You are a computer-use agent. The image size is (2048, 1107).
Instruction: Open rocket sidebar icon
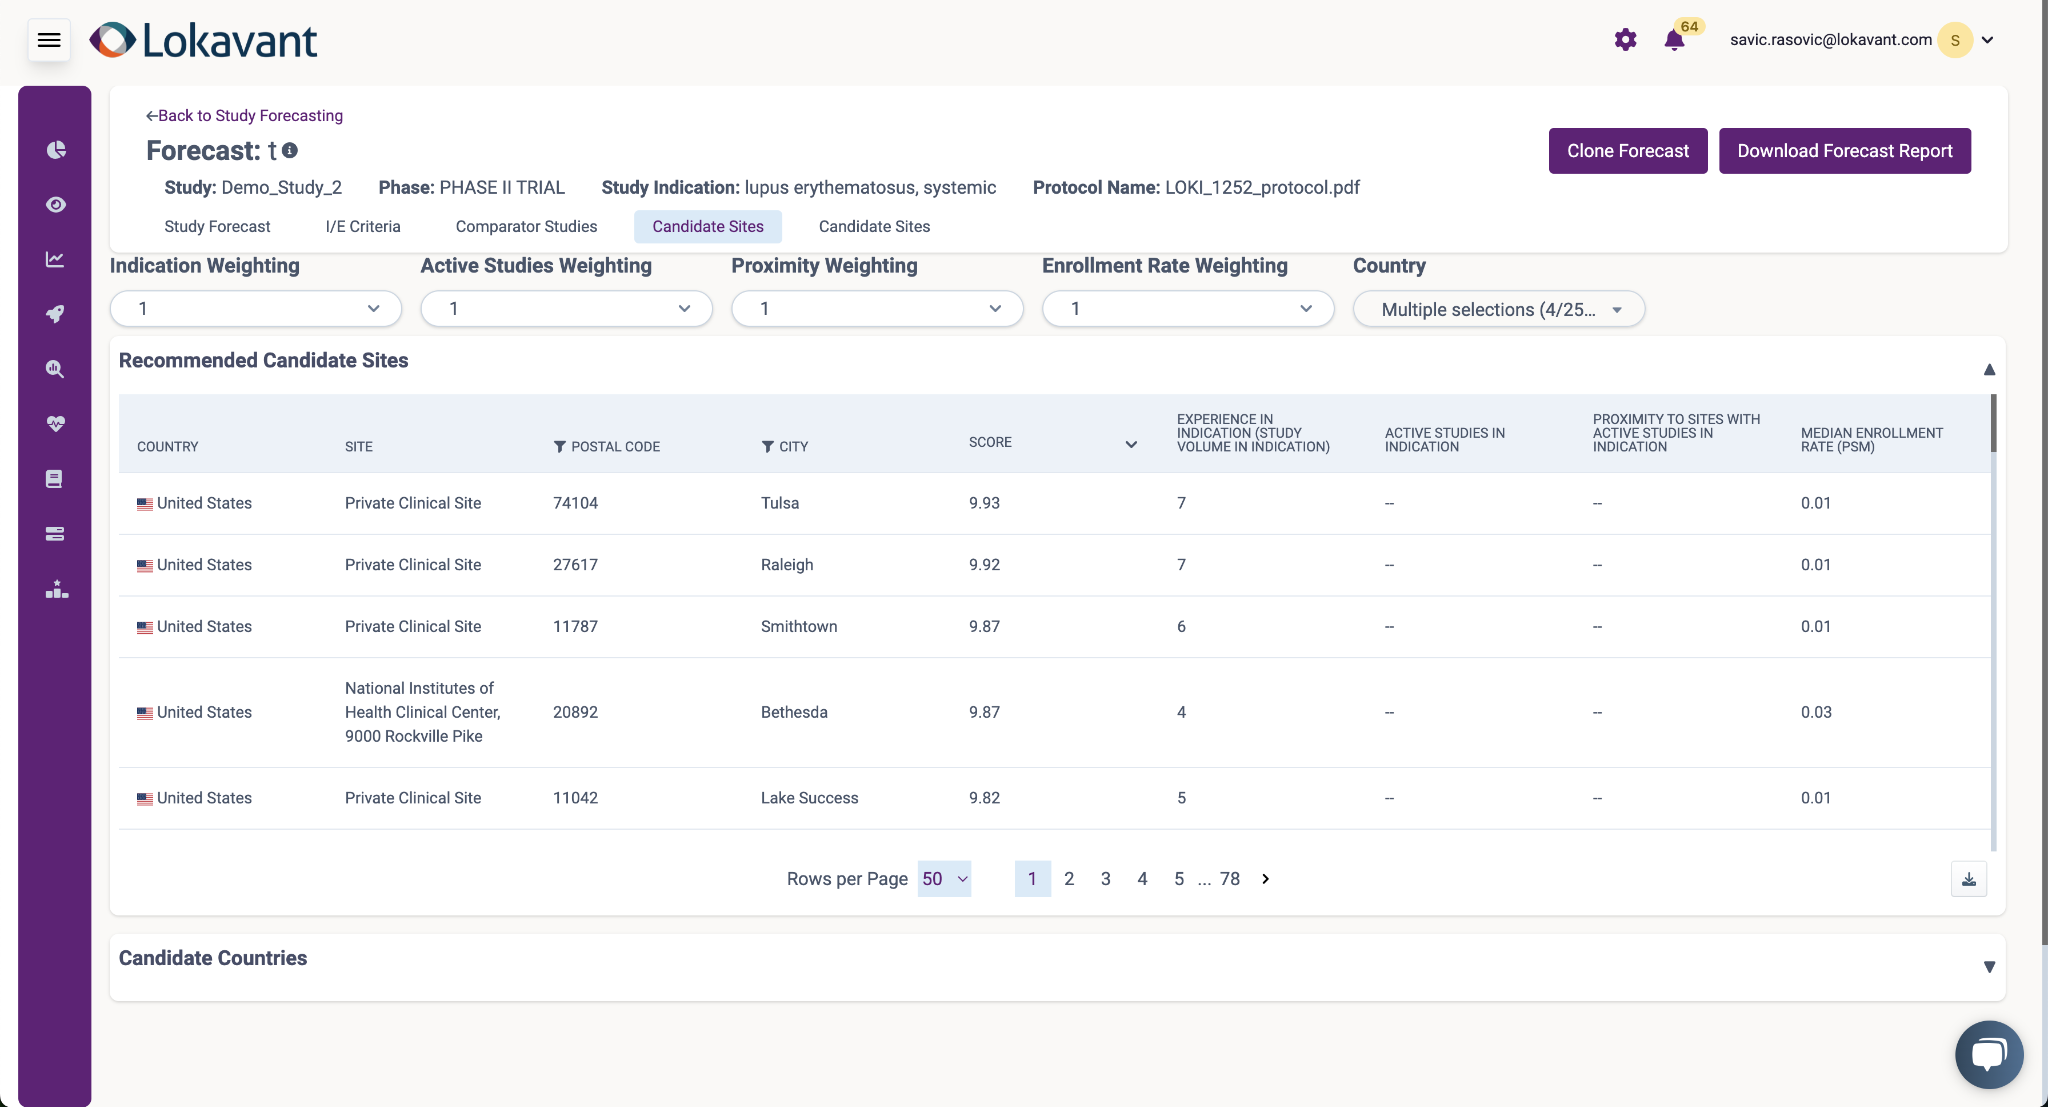tap(56, 314)
